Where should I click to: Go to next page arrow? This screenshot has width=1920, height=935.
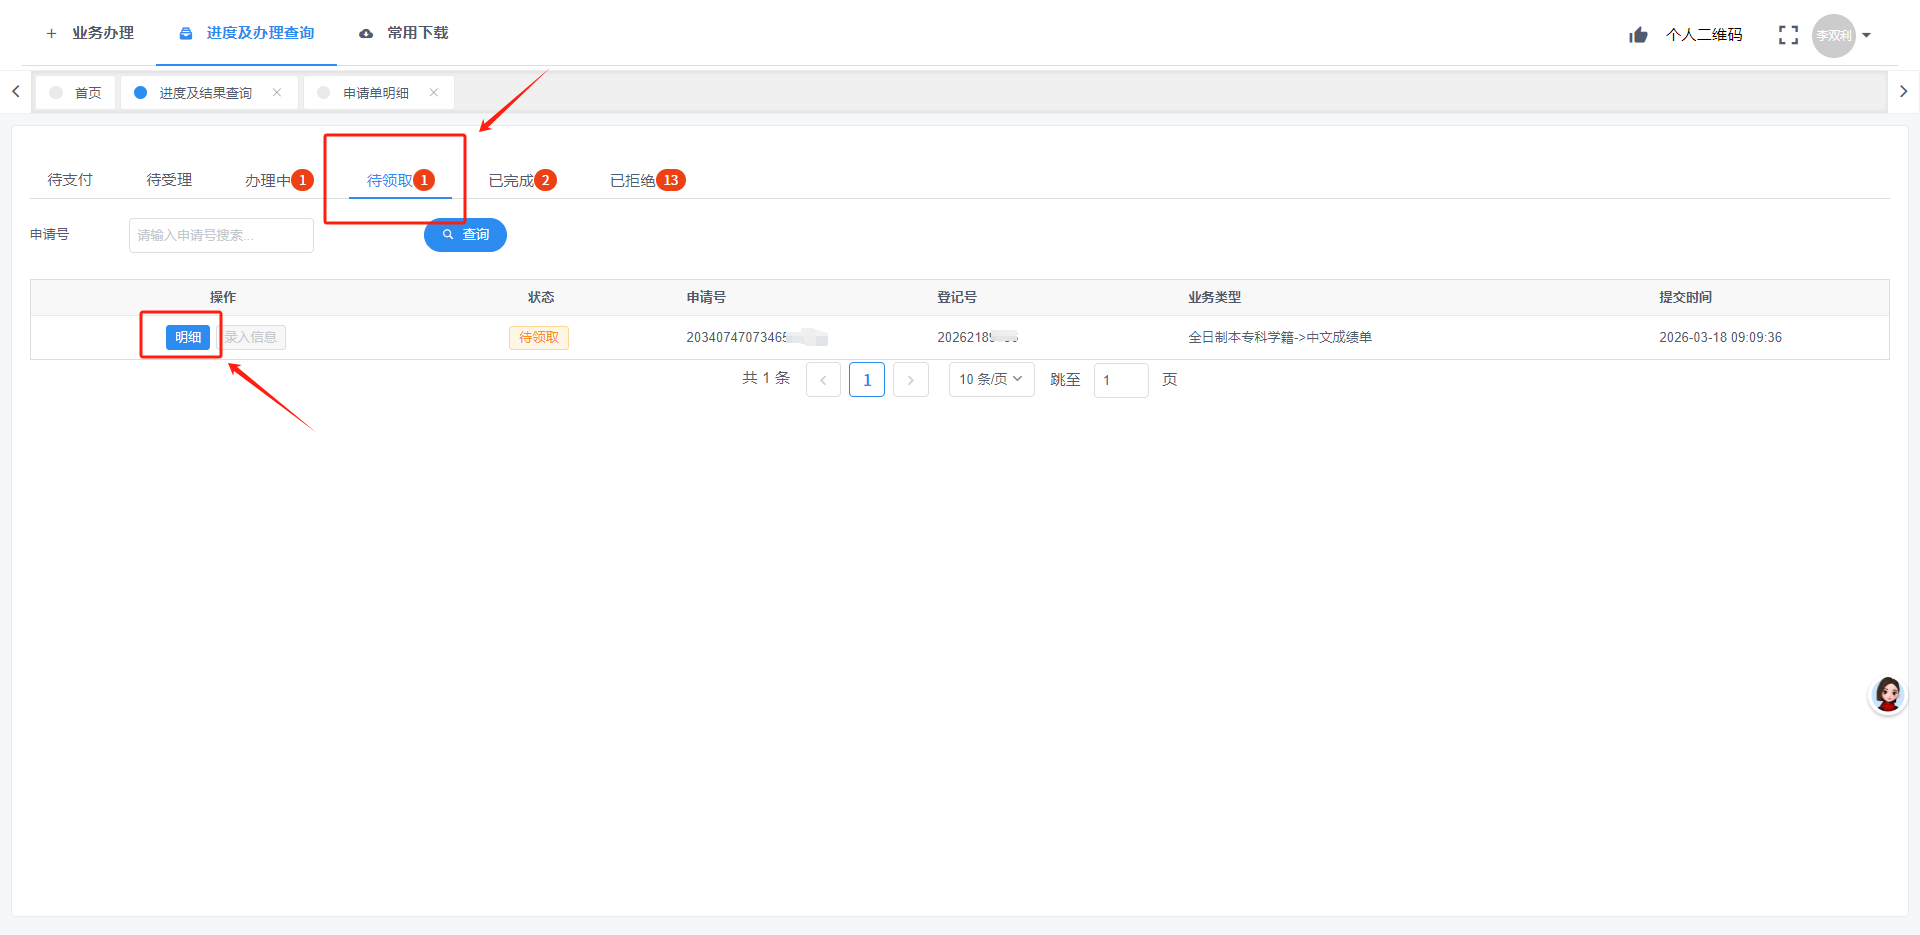point(911,380)
